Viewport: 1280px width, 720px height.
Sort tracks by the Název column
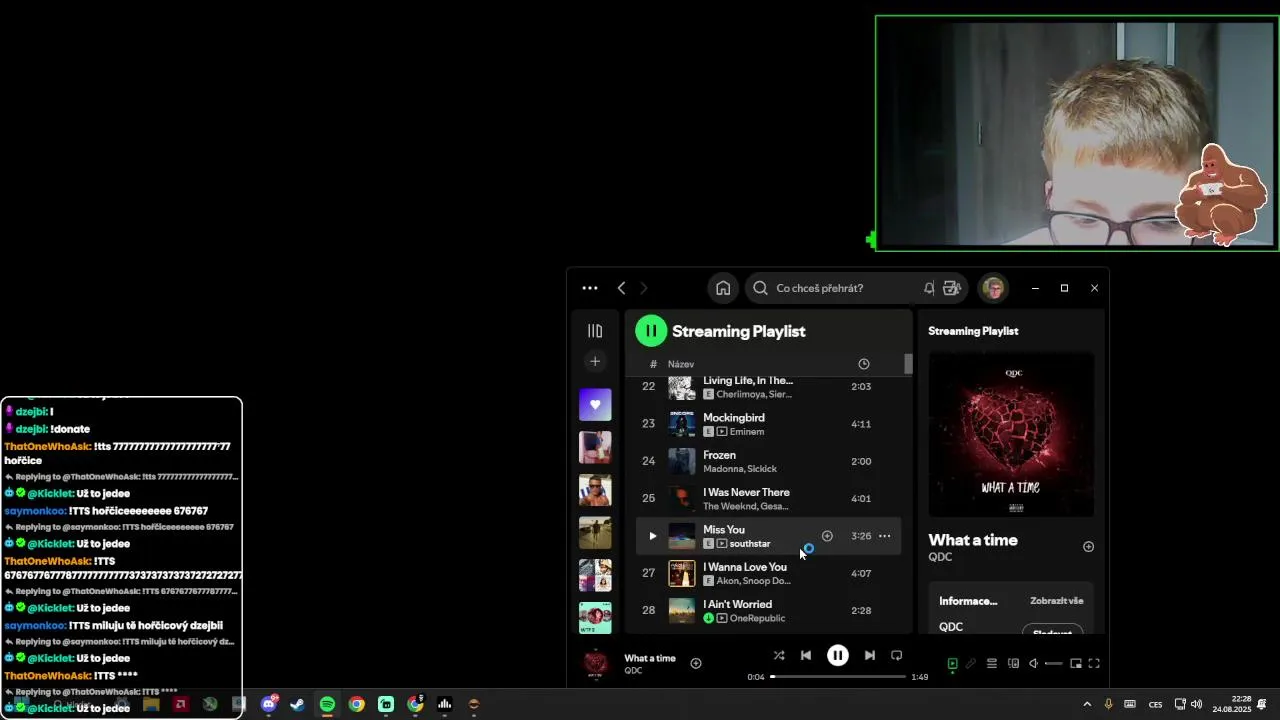click(x=681, y=364)
